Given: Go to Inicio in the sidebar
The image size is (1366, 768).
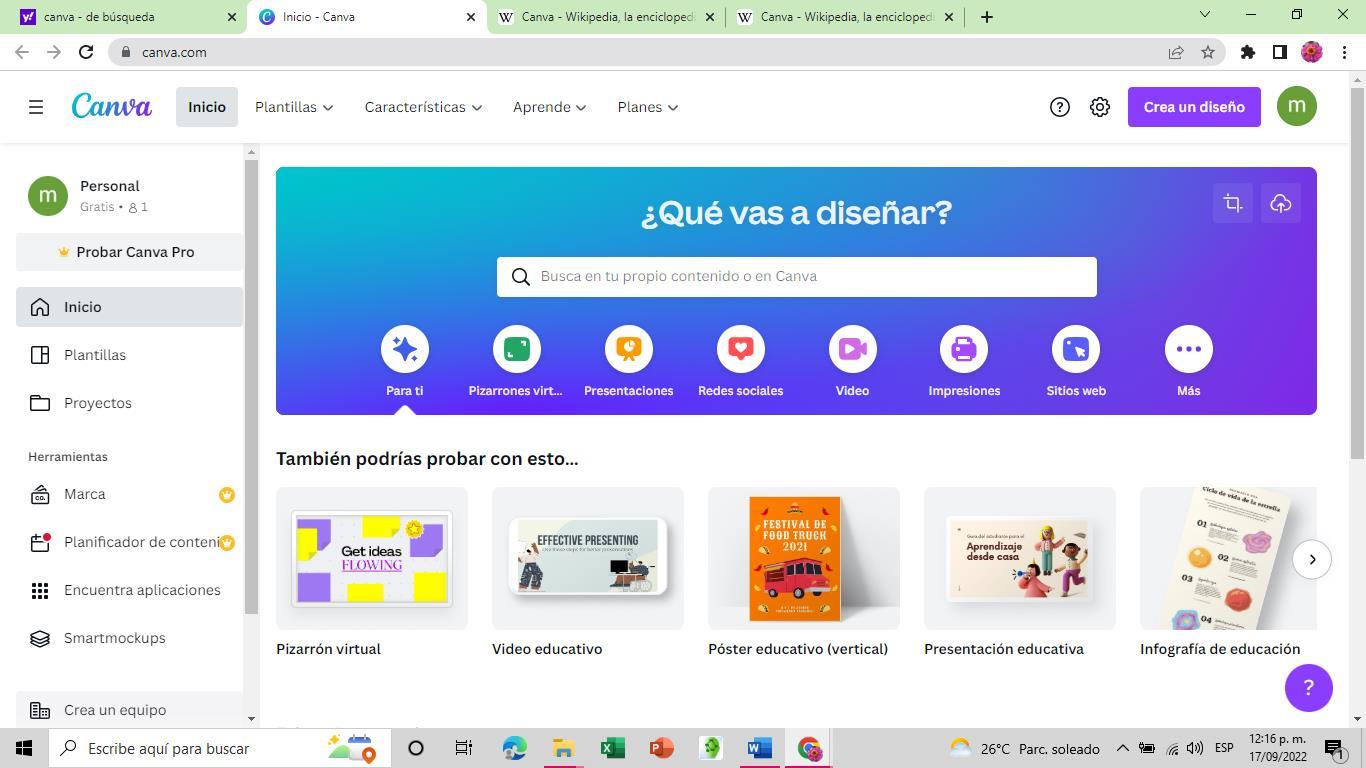Looking at the screenshot, I should (x=129, y=307).
